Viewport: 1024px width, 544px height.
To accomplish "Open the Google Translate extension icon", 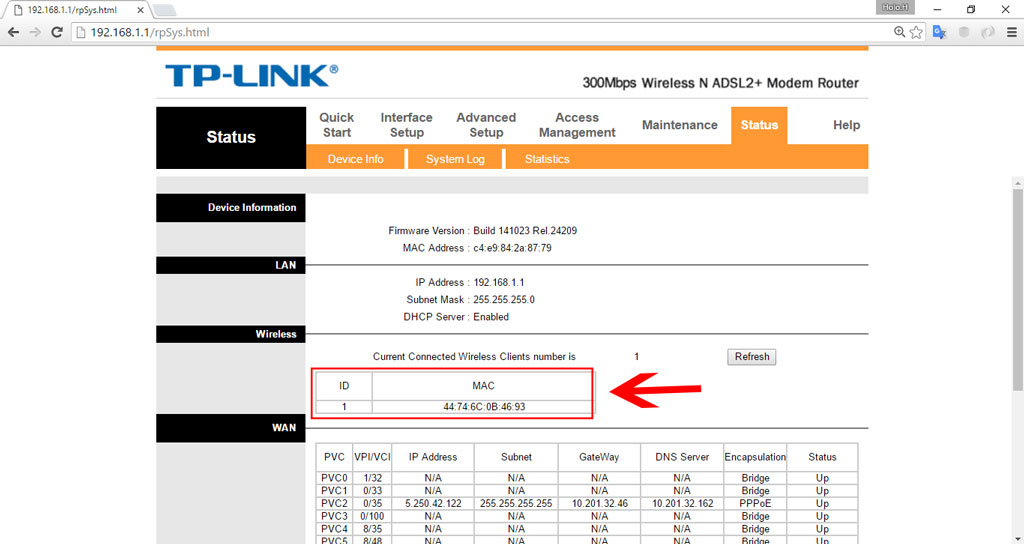I will [940, 32].
